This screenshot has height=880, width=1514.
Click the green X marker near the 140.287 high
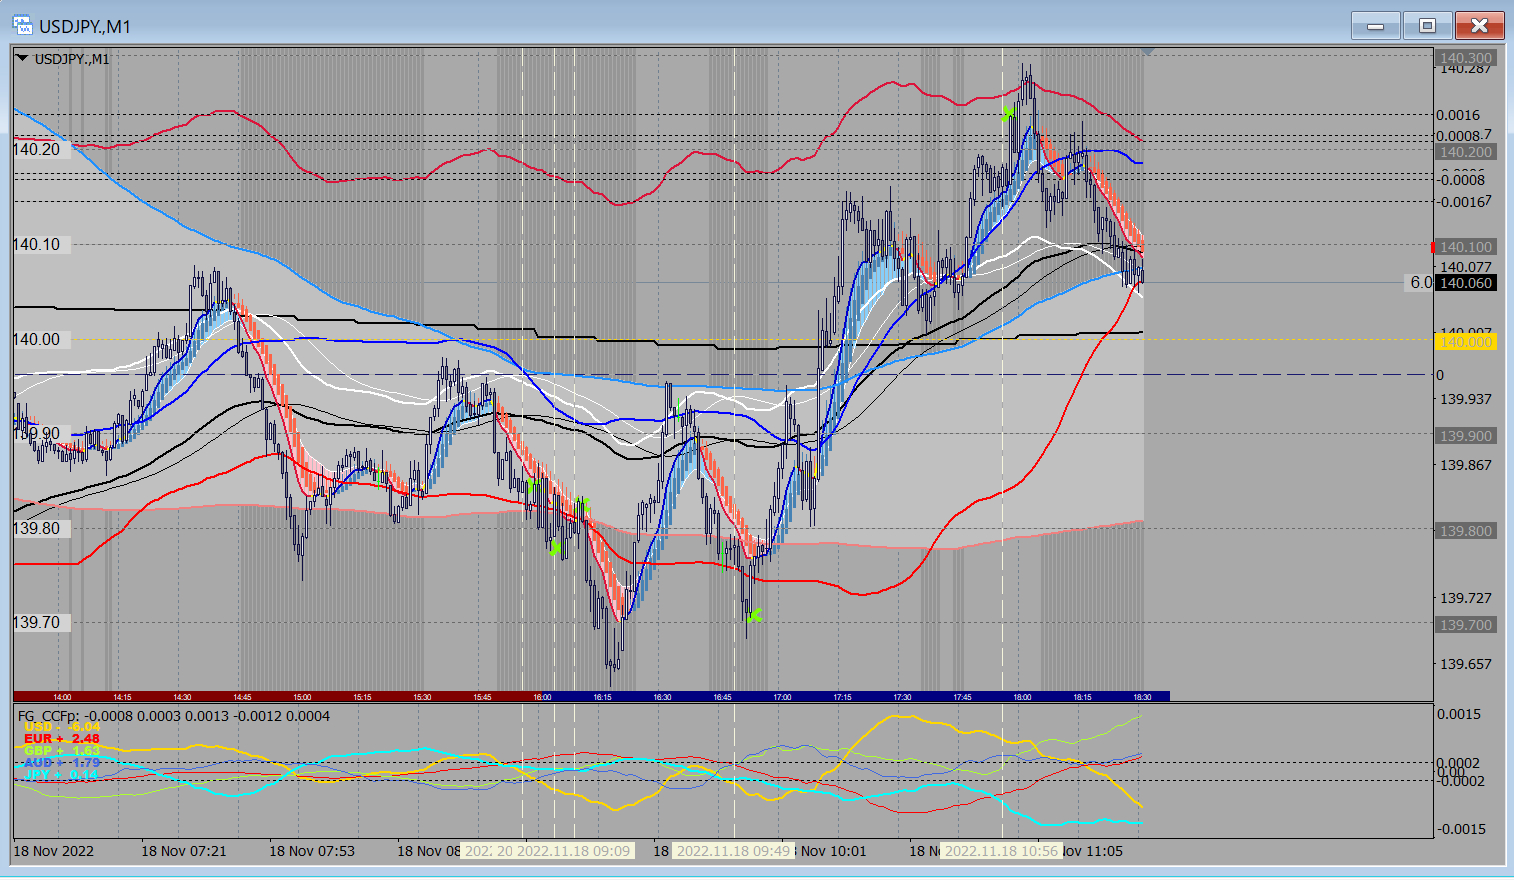coord(1008,114)
